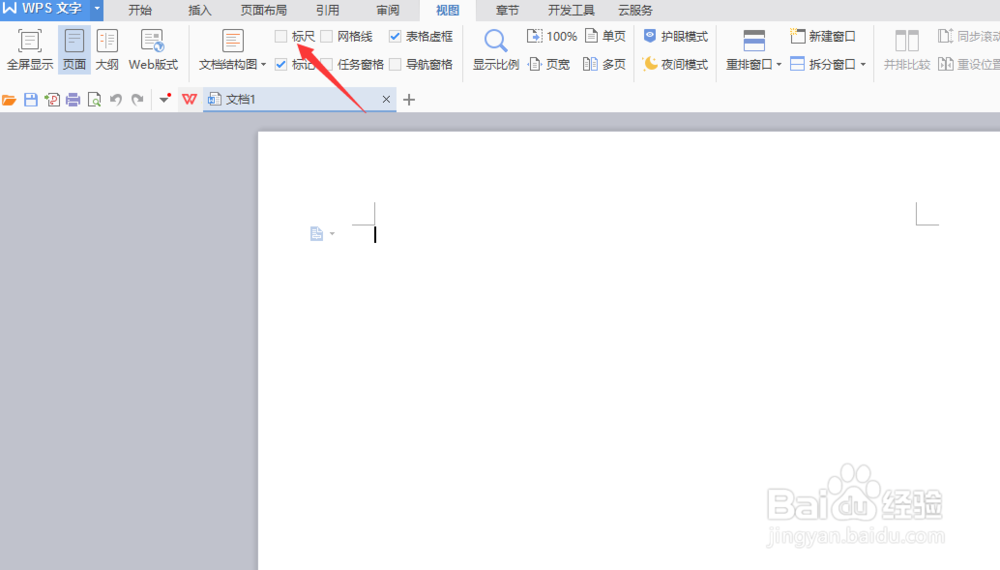1000x570 pixels.
Task: Click the Save disk icon
Action: (x=31, y=99)
